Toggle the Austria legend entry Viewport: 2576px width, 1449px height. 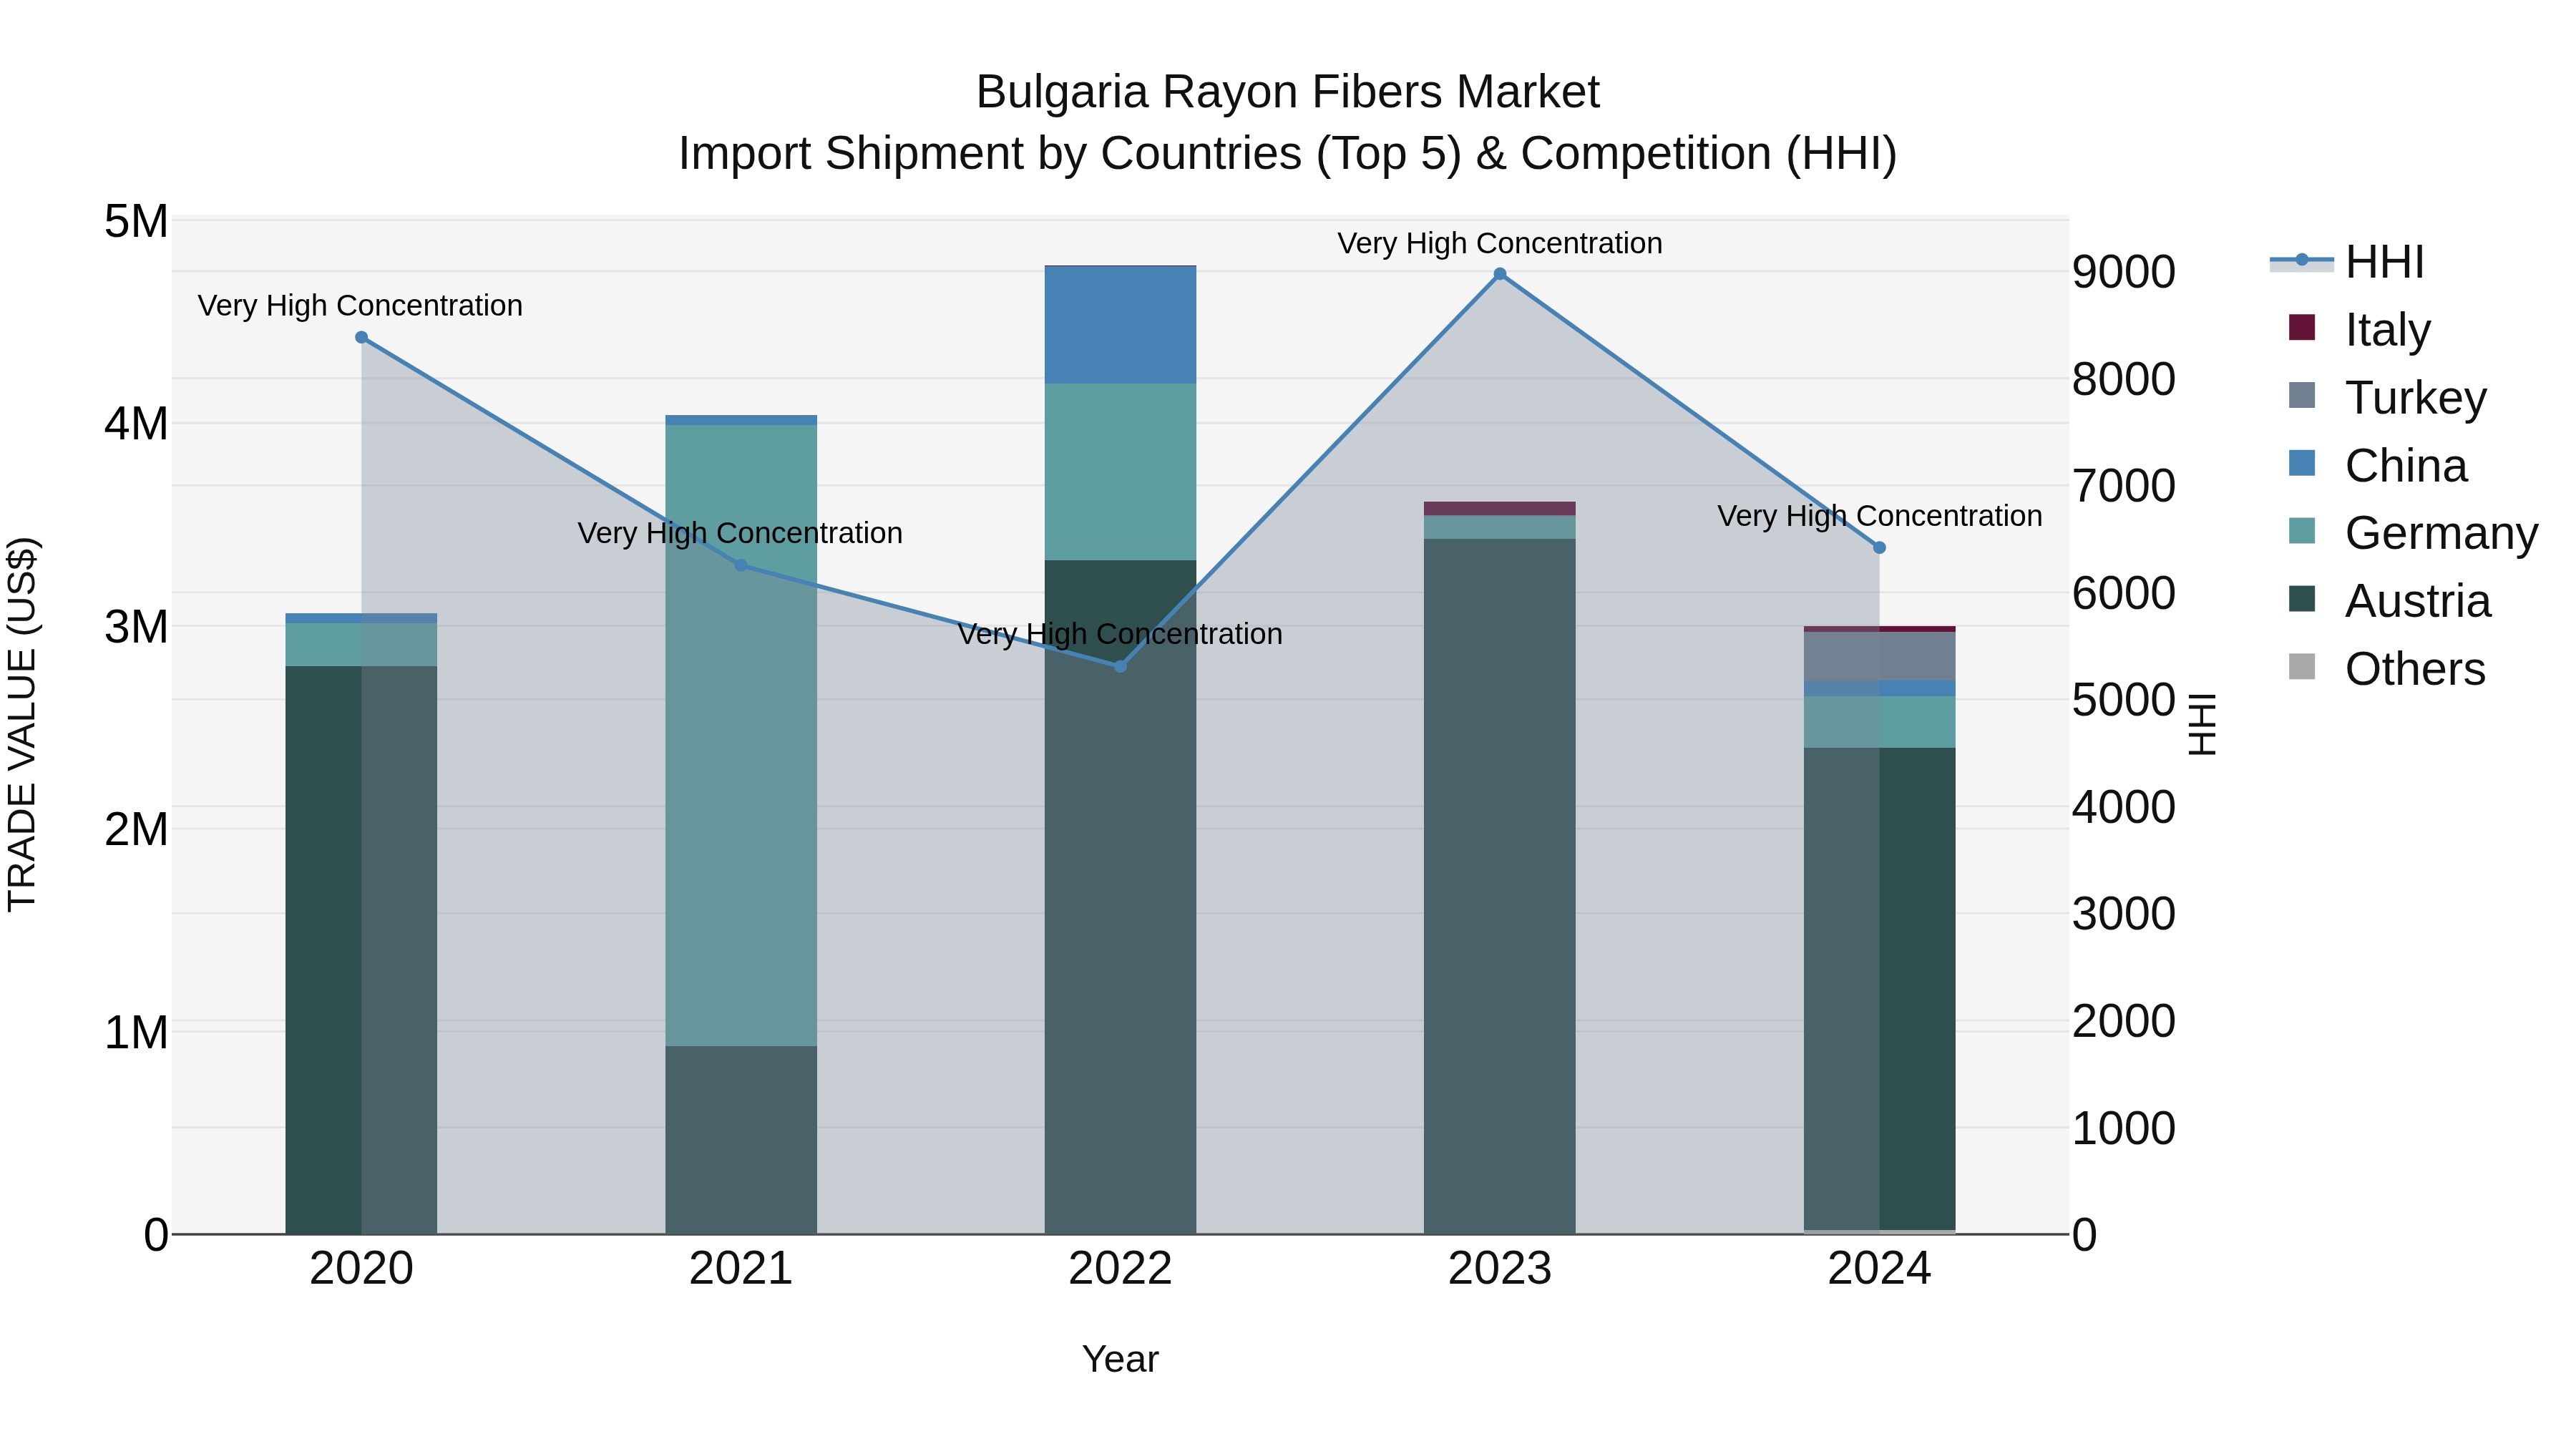coord(2390,600)
